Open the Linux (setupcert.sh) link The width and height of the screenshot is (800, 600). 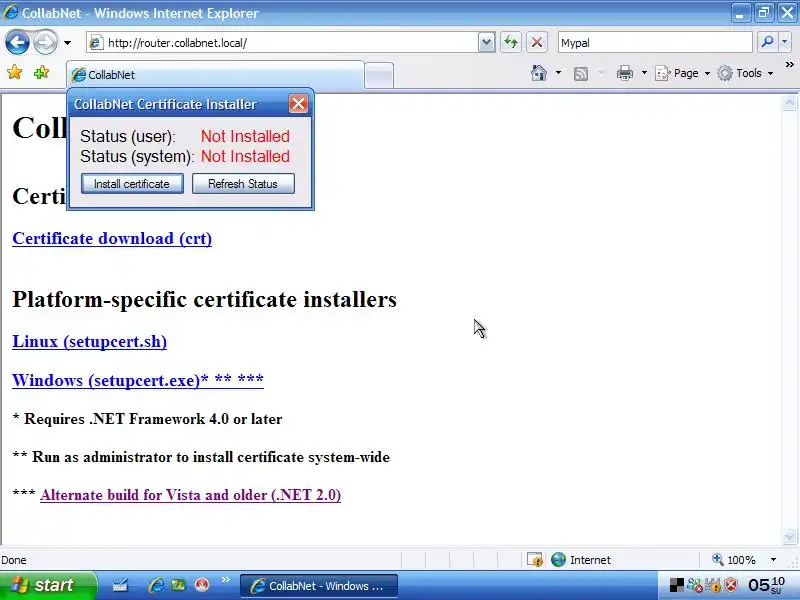coord(89,341)
